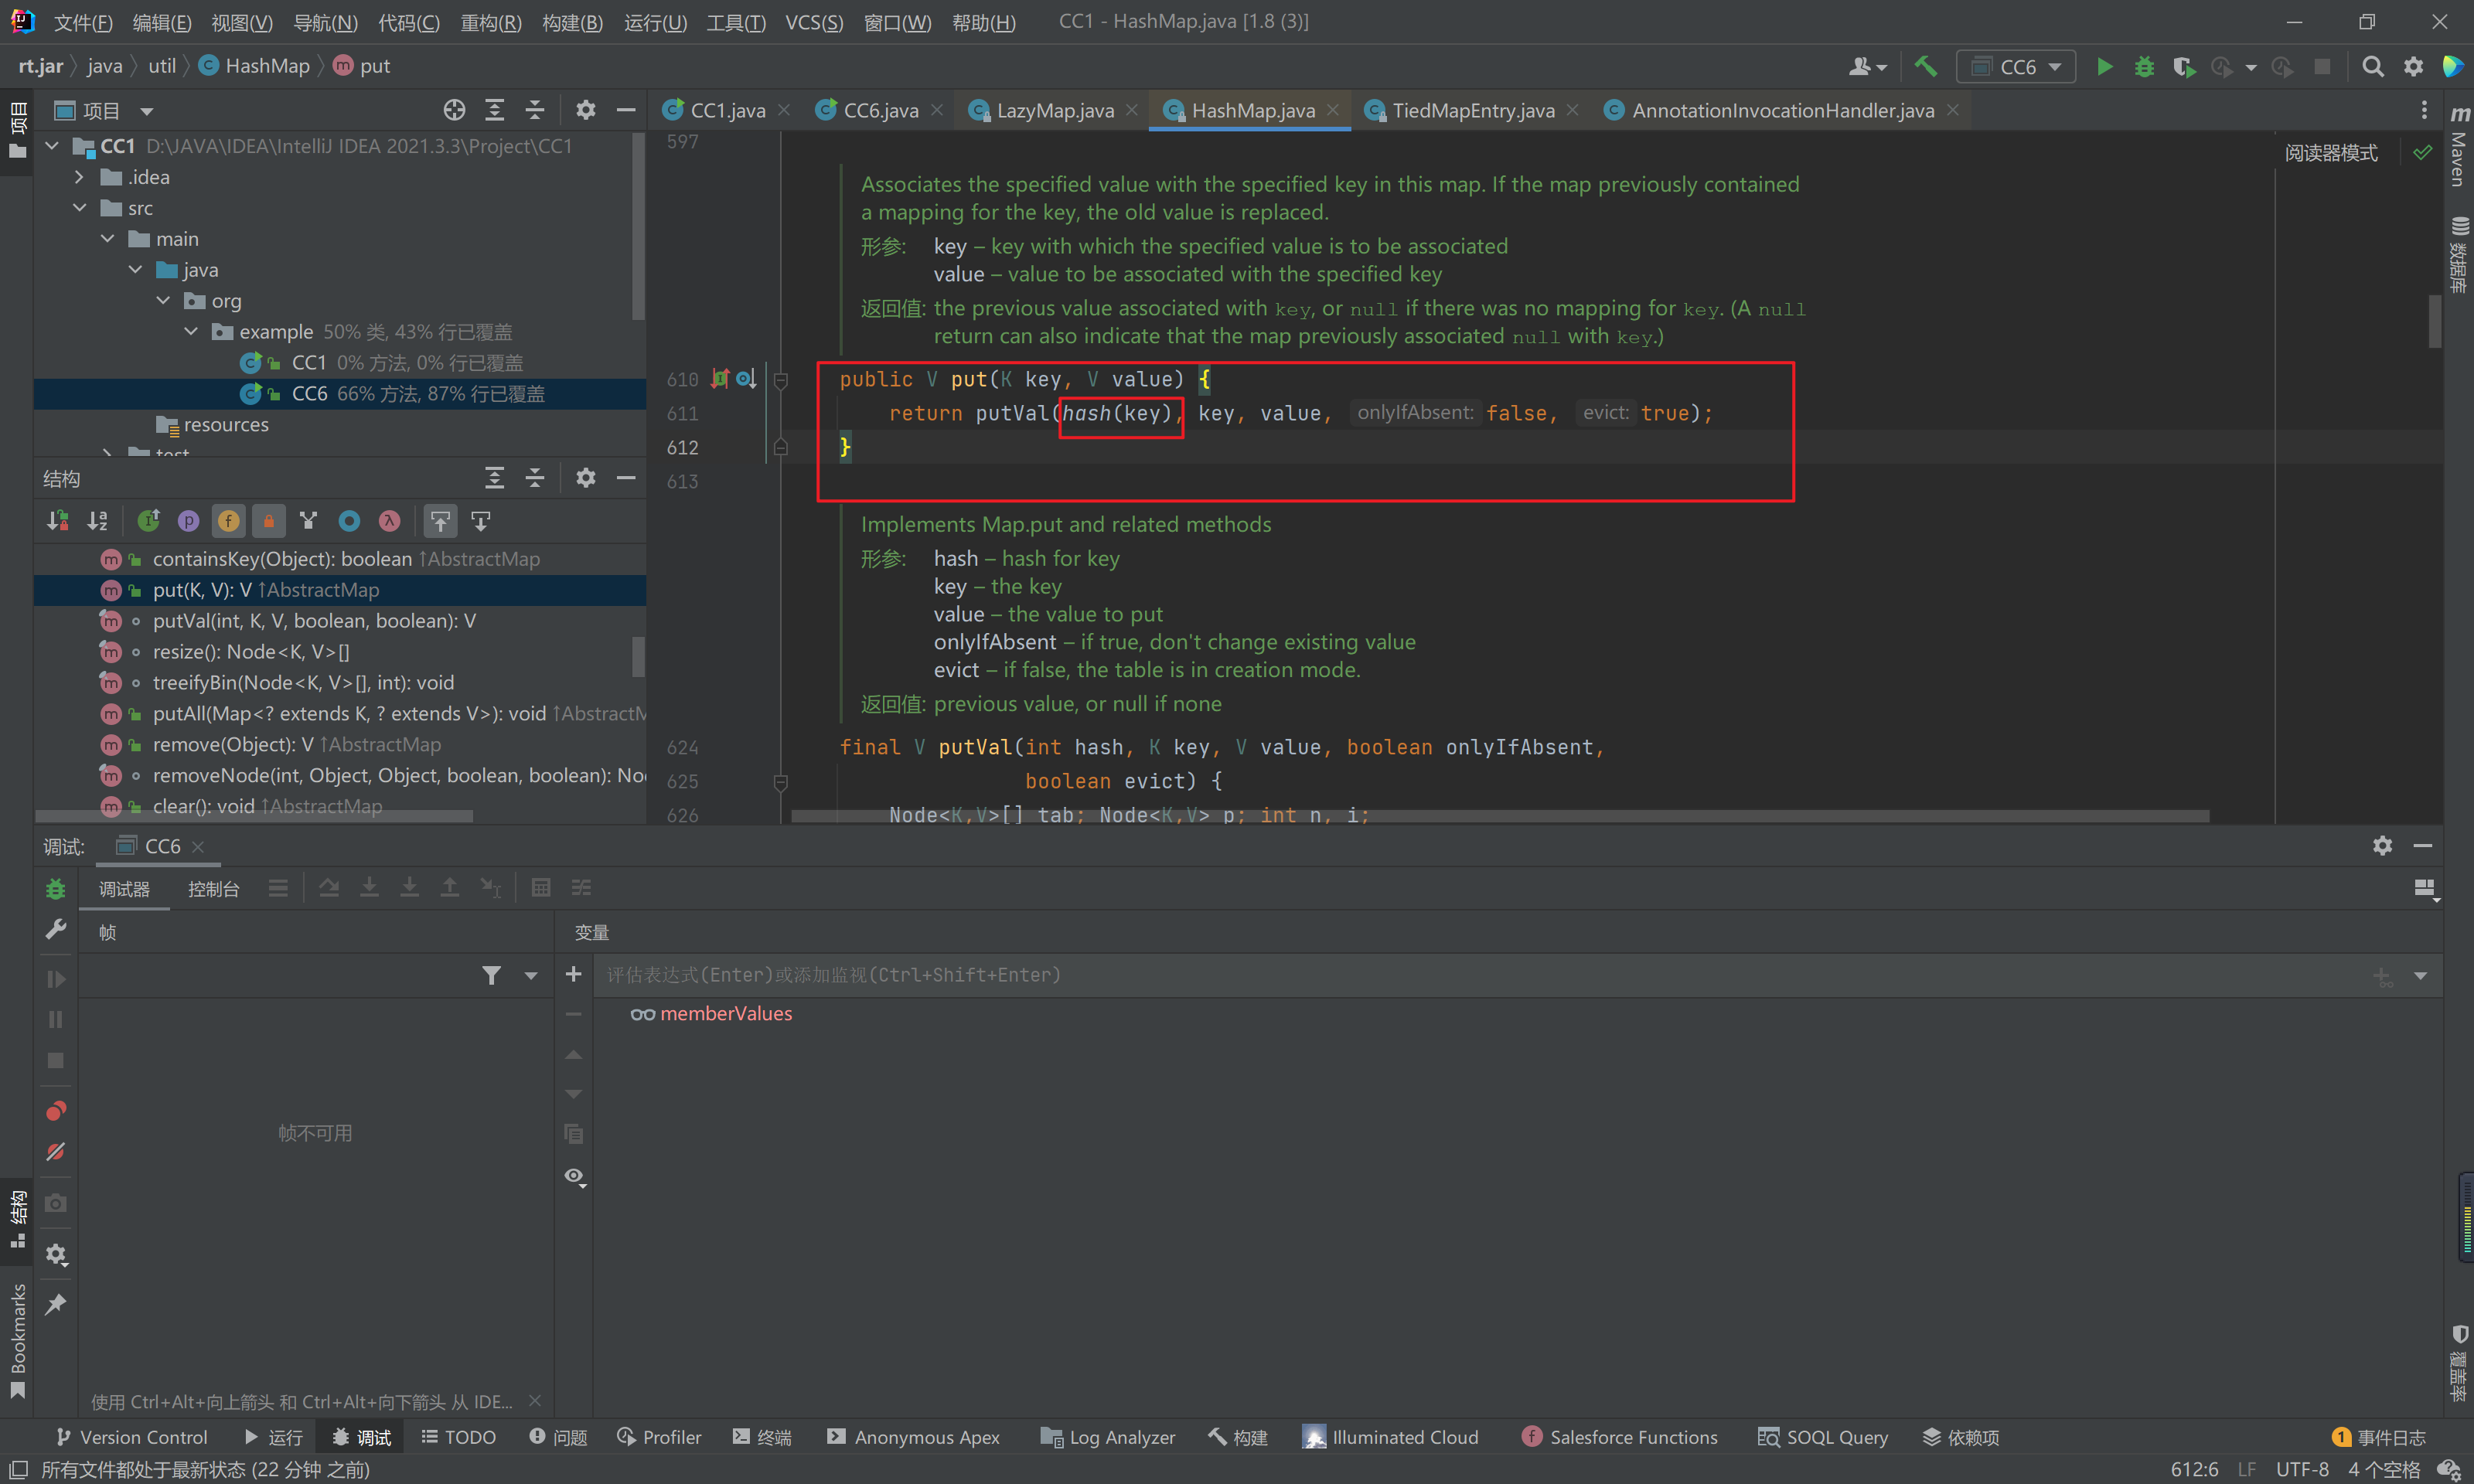Screen dimensions: 2474x1484
Task: Expand the .idea folder node
Action: [80, 177]
